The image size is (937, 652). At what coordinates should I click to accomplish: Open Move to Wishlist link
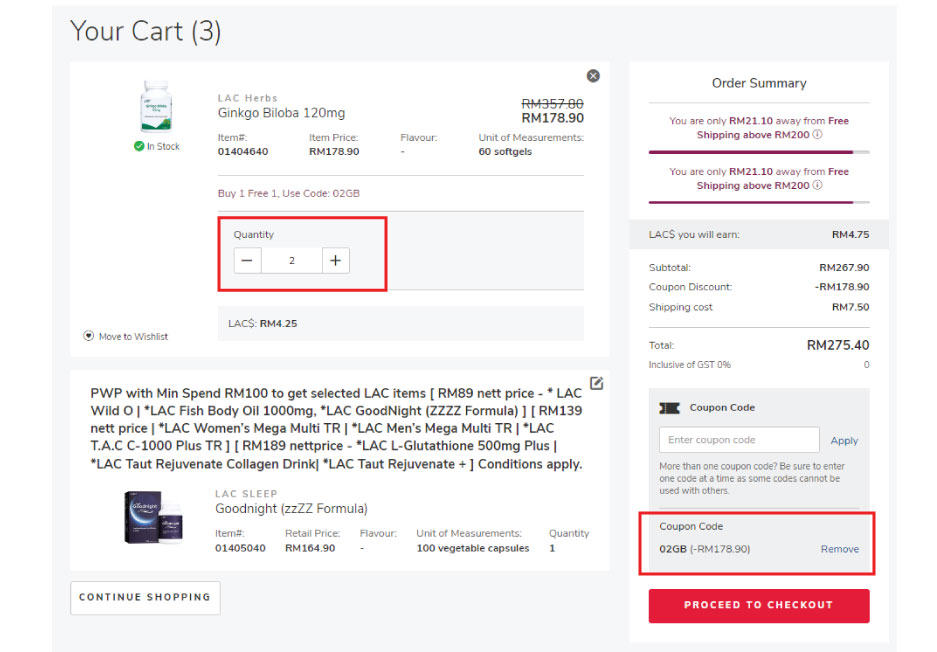[133, 336]
